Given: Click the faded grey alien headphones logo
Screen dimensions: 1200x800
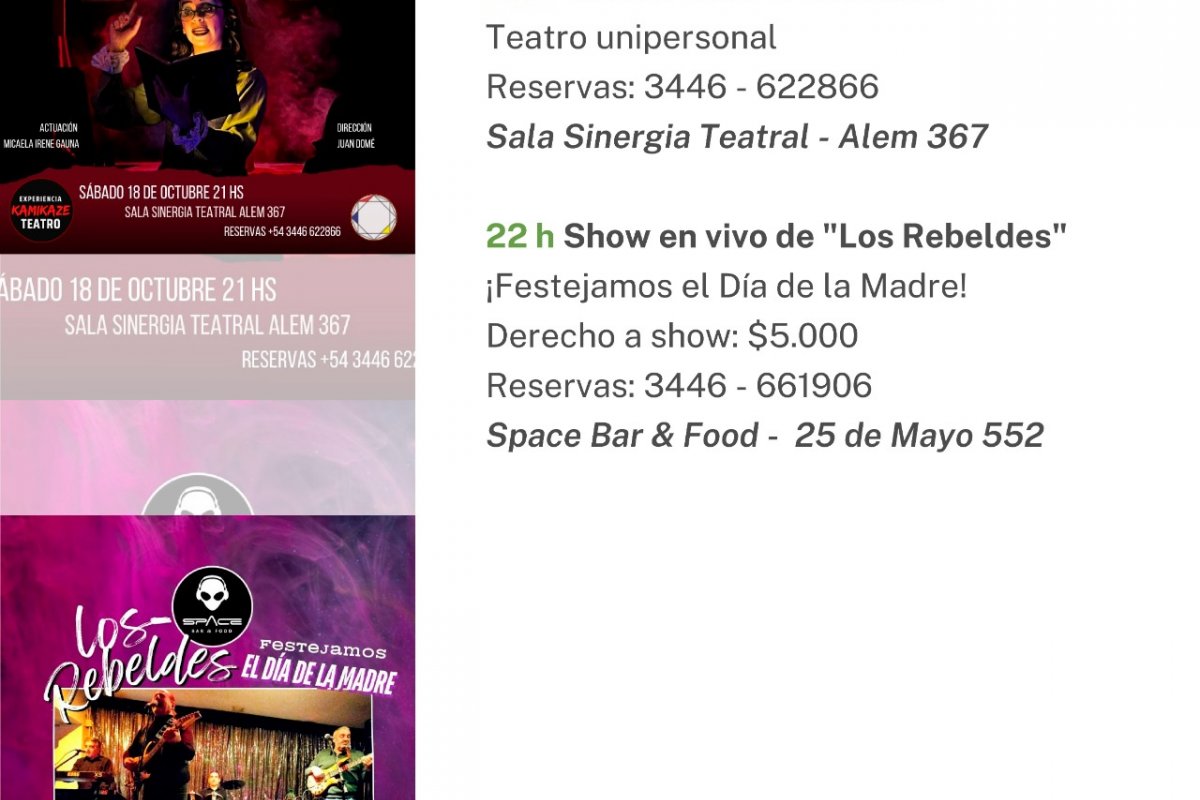Looking at the screenshot, I should 197,495.
